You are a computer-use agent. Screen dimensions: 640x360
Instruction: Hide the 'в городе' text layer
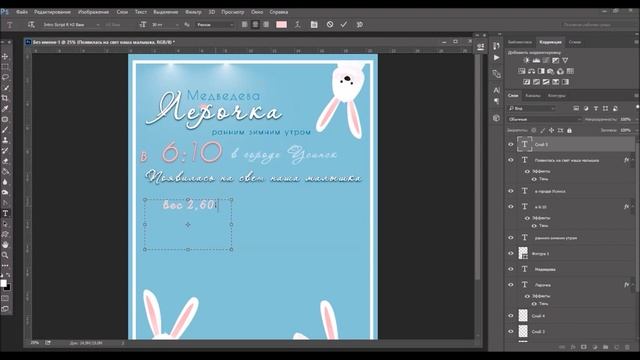511,191
